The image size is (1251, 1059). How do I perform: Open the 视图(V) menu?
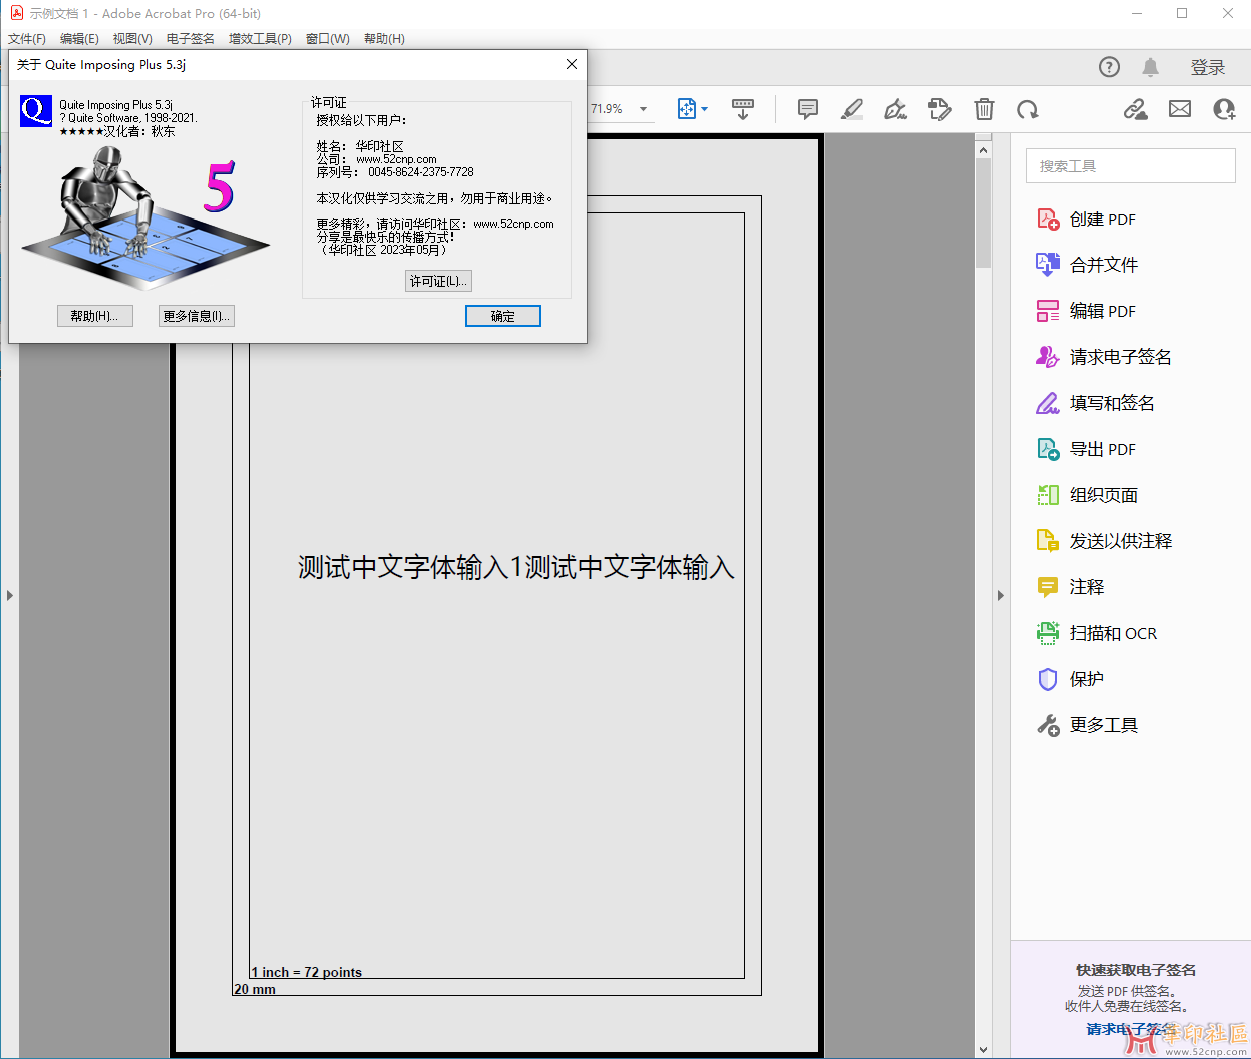pos(132,39)
